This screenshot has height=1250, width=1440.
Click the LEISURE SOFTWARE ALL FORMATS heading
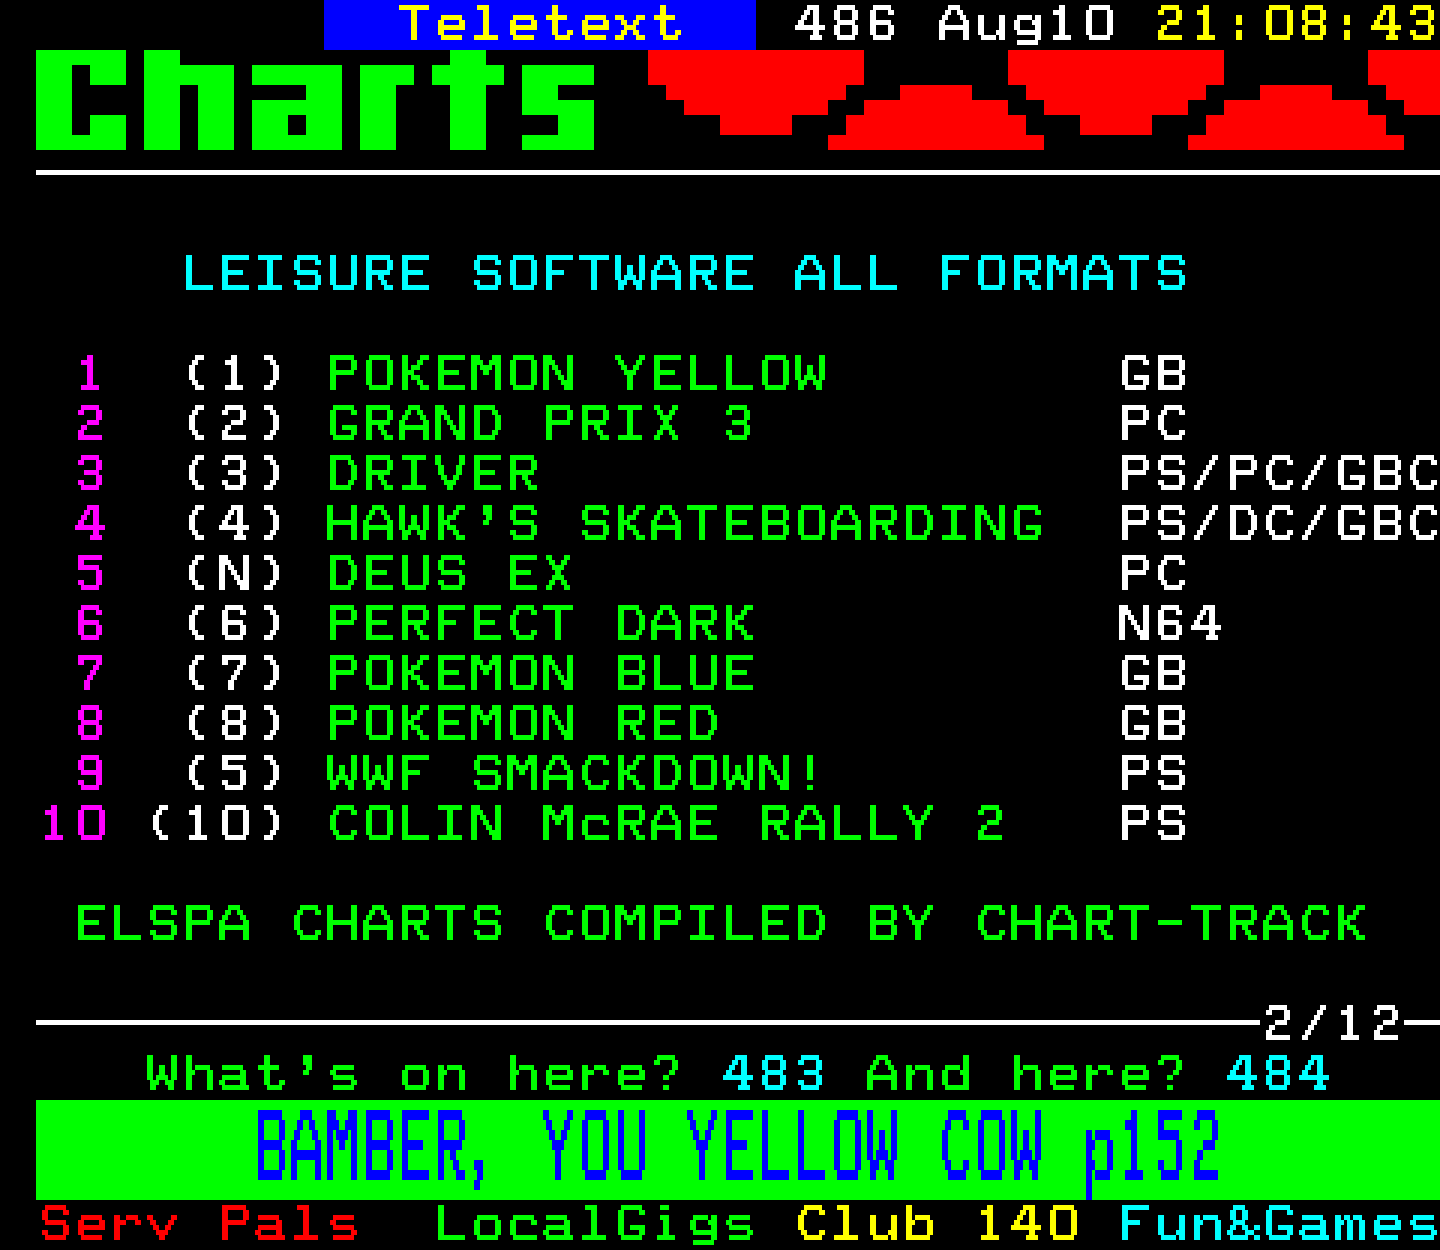click(685, 274)
